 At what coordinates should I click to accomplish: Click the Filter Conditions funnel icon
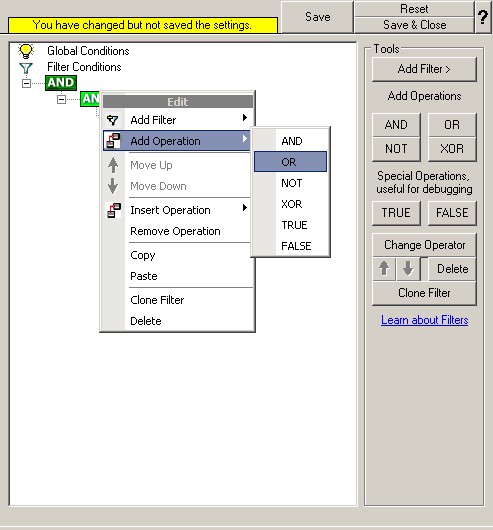26,68
